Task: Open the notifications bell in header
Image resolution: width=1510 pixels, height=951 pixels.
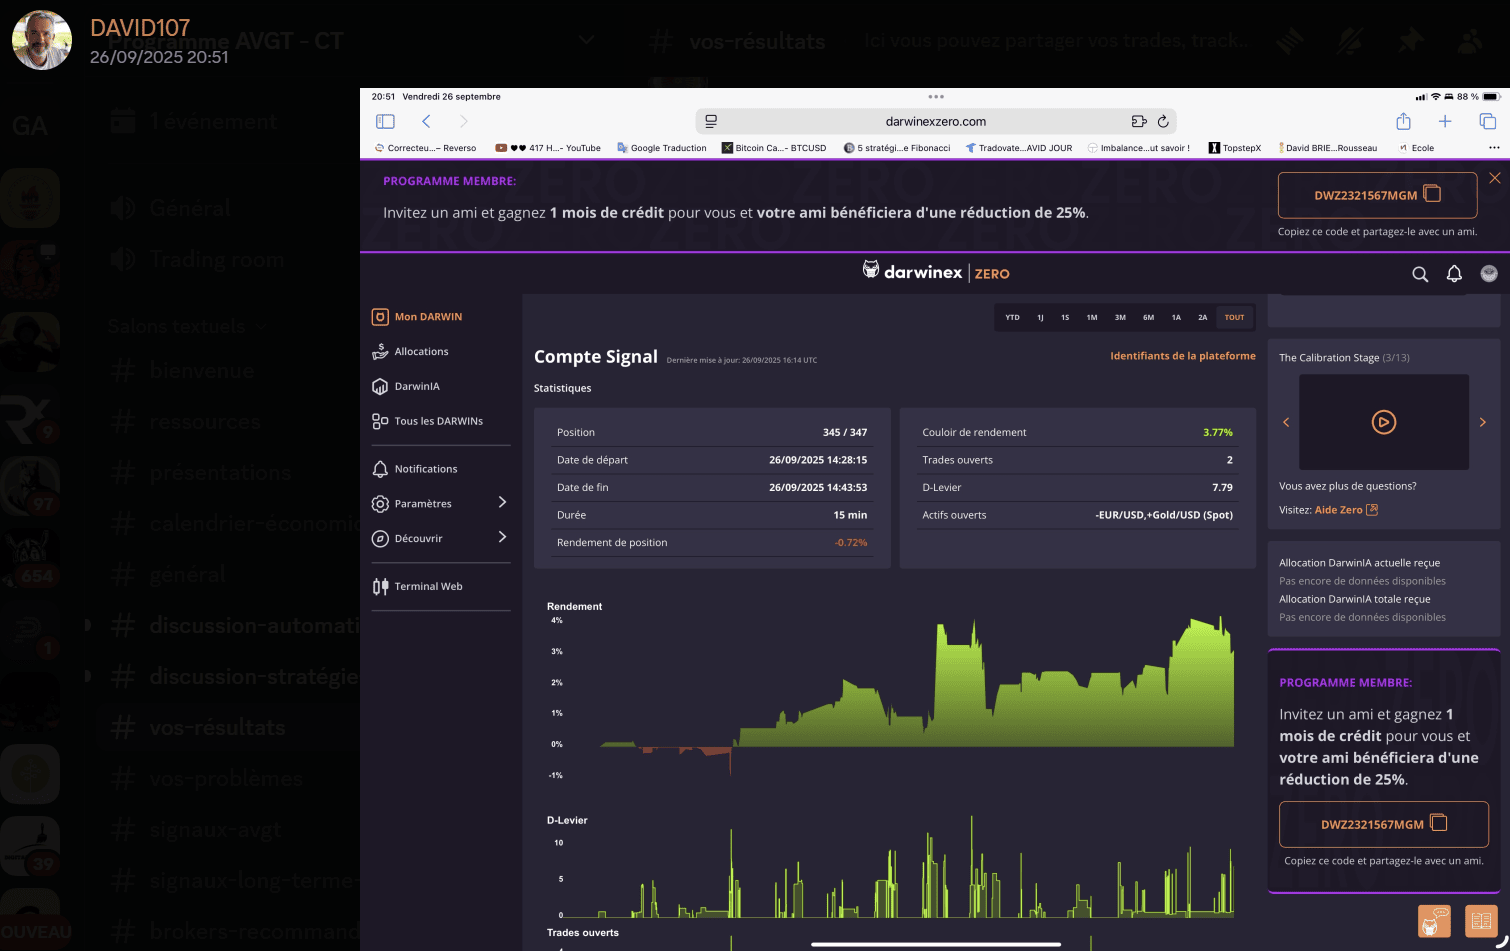Action: tap(1454, 274)
